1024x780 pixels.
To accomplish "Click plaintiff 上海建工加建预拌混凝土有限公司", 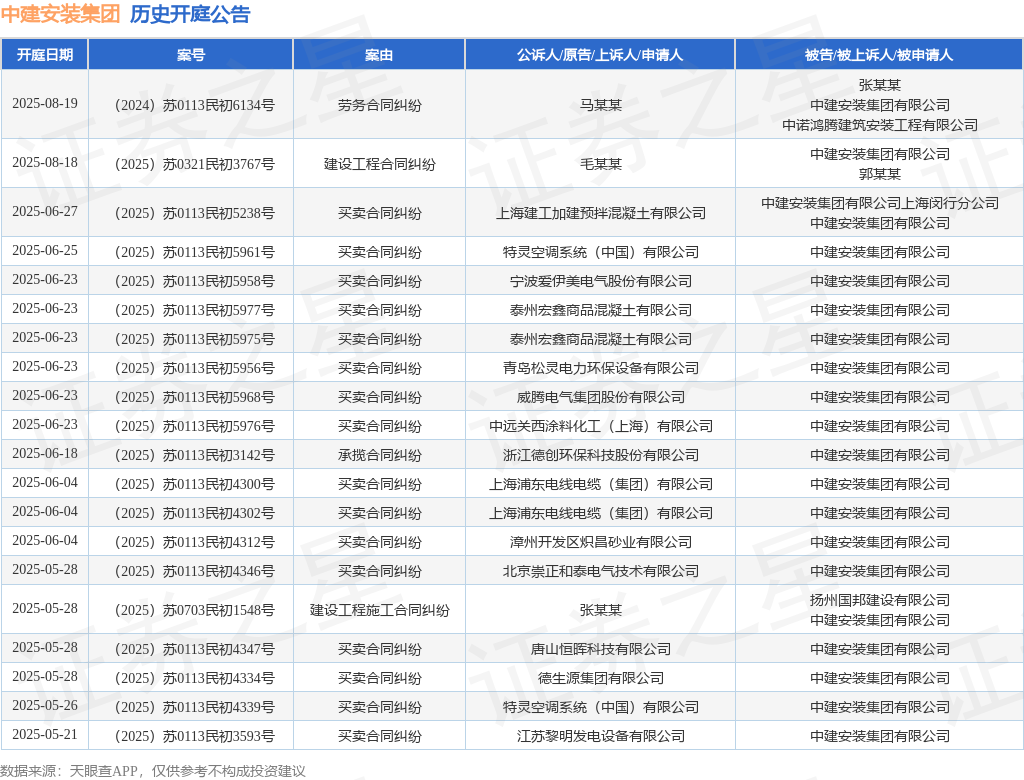I will tap(601, 213).
